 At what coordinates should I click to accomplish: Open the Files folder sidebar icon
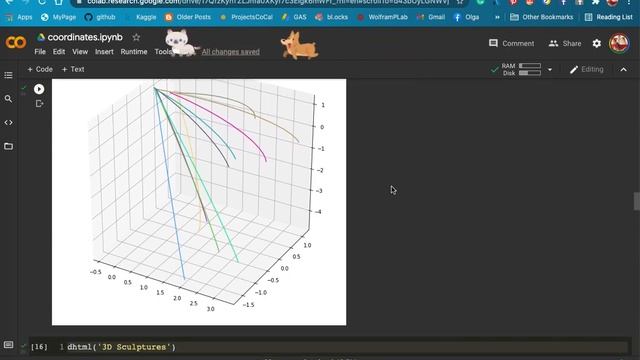[x=8, y=146]
